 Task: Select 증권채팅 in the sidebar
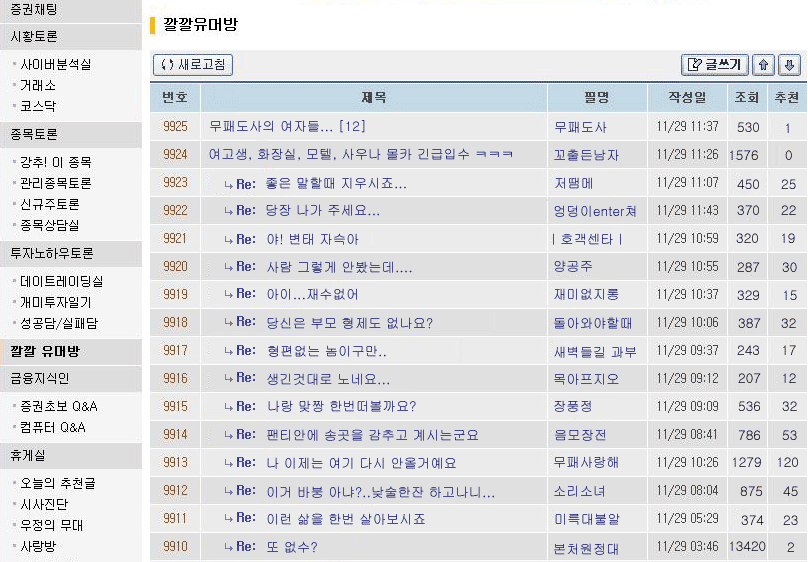pyautogui.click(x=34, y=10)
